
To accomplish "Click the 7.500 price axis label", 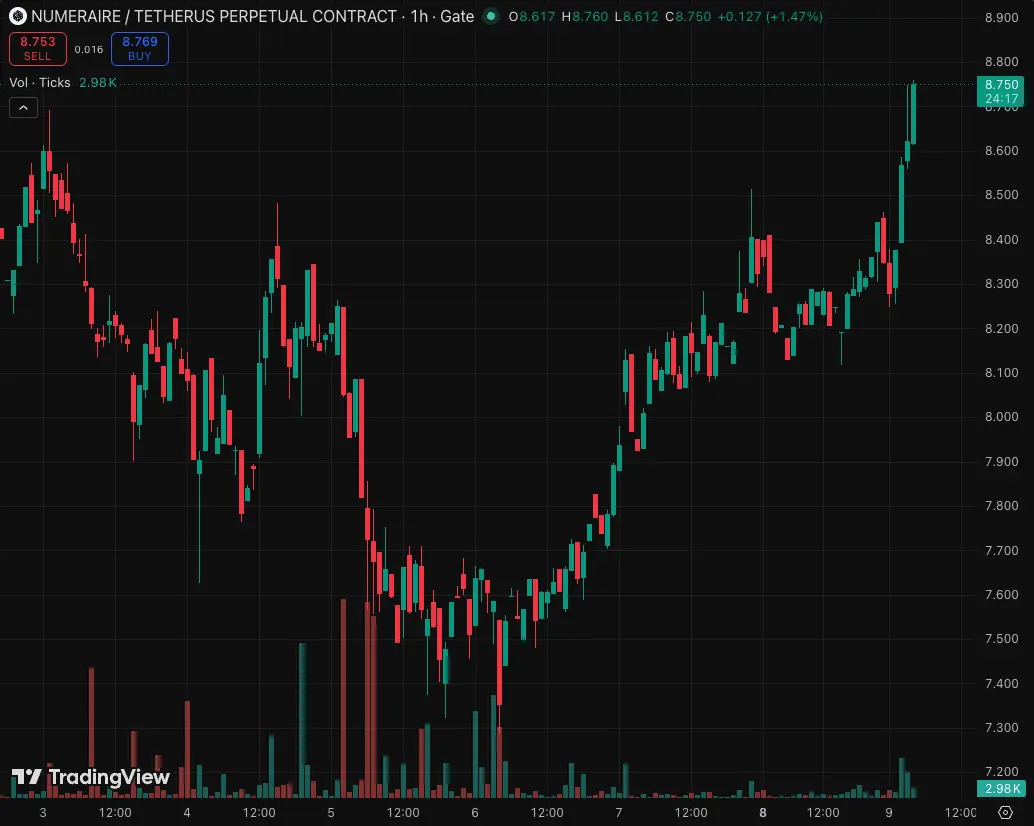I will (1001, 639).
